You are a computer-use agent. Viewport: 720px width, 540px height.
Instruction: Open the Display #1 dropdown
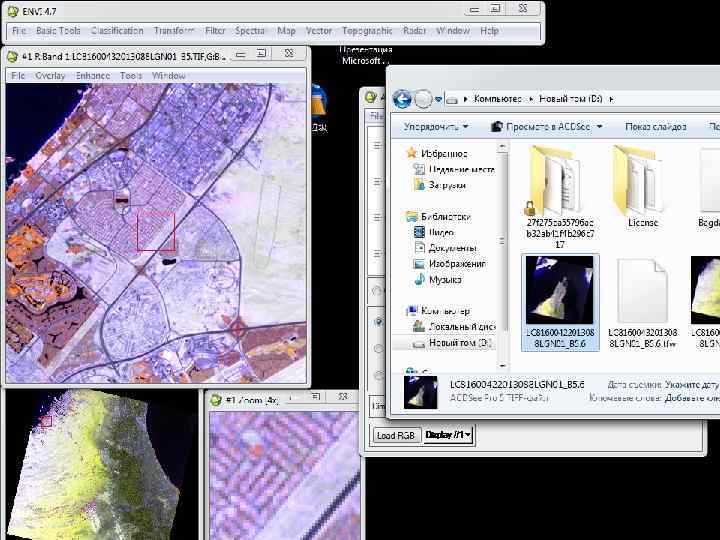pyautogui.click(x=449, y=435)
